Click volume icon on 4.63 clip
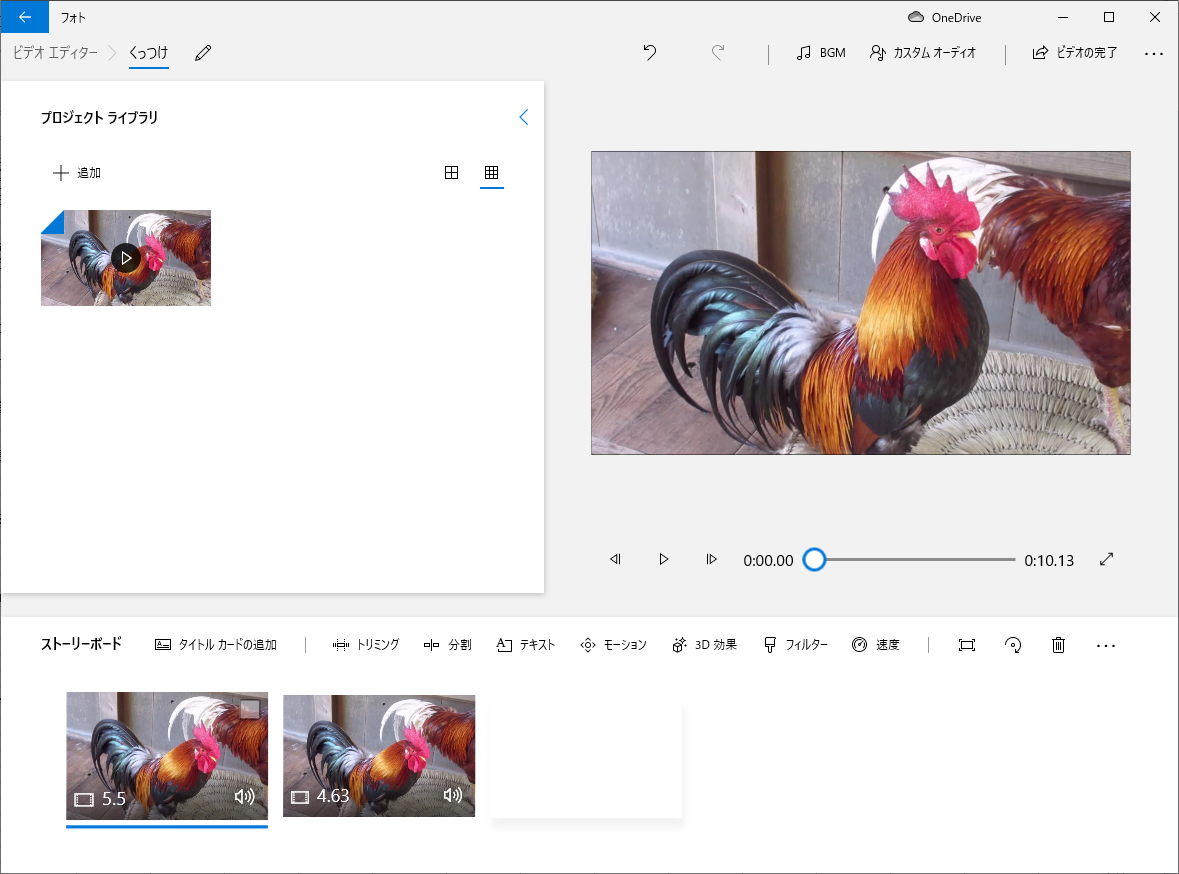Image resolution: width=1179 pixels, height=874 pixels. point(453,795)
